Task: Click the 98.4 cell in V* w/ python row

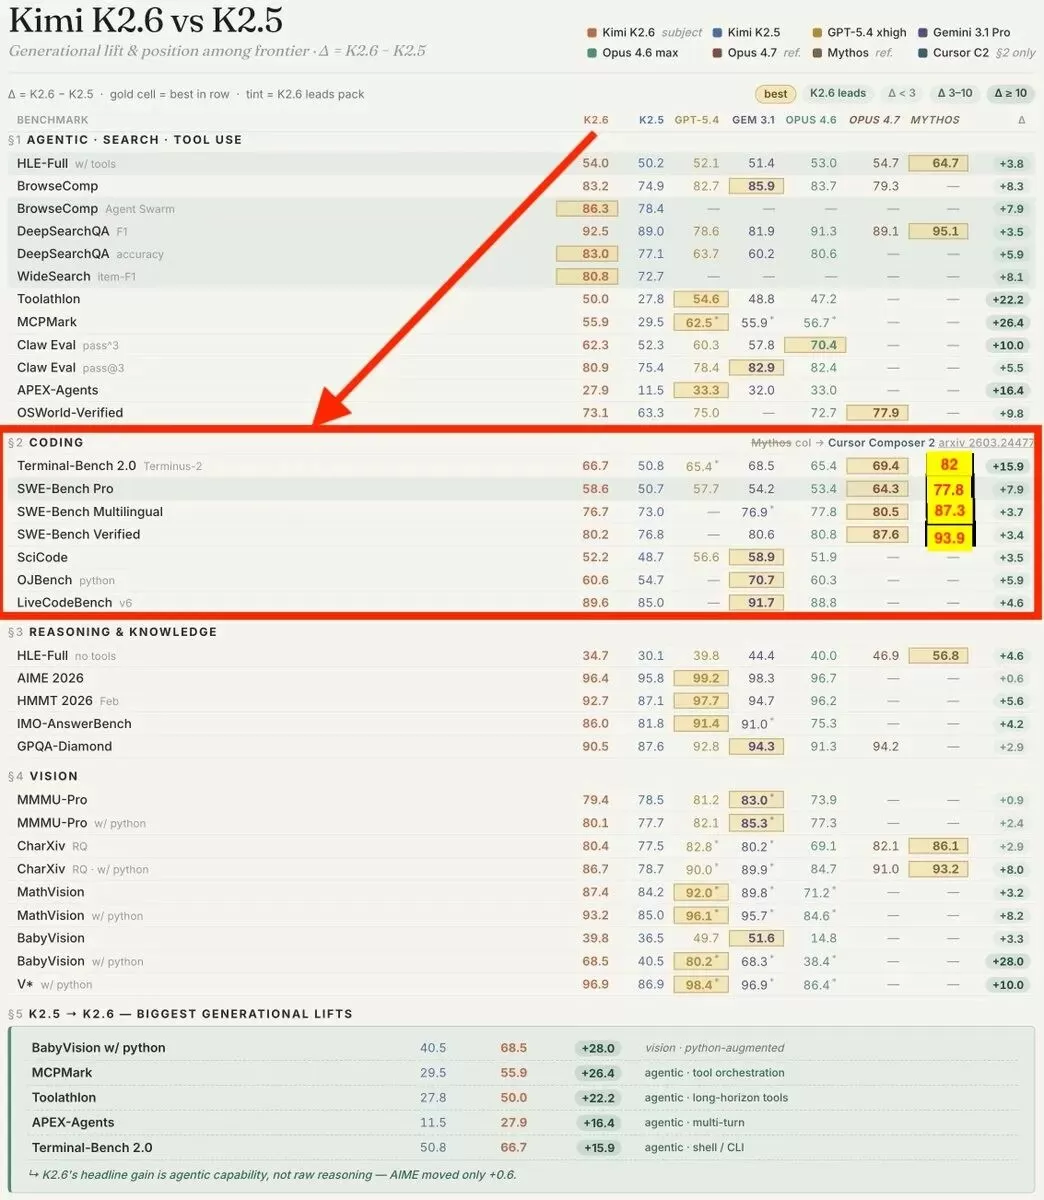Action: pyautogui.click(x=699, y=985)
